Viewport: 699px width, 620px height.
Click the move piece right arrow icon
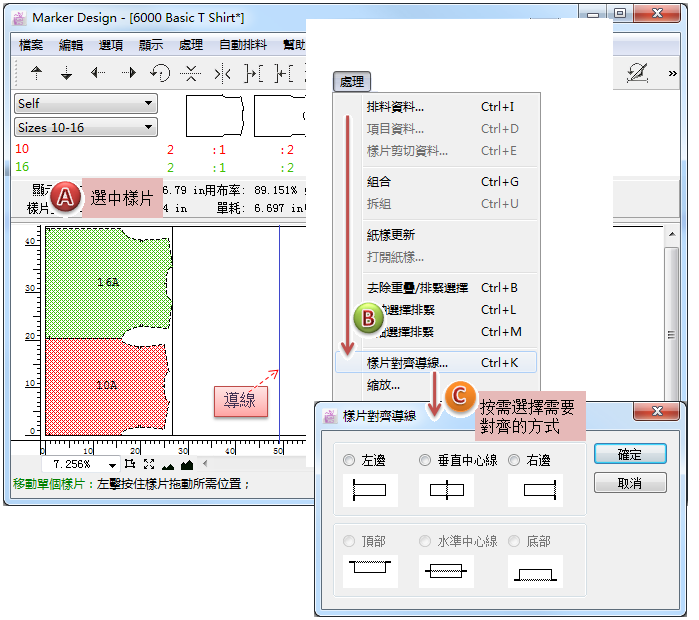coord(129,73)
